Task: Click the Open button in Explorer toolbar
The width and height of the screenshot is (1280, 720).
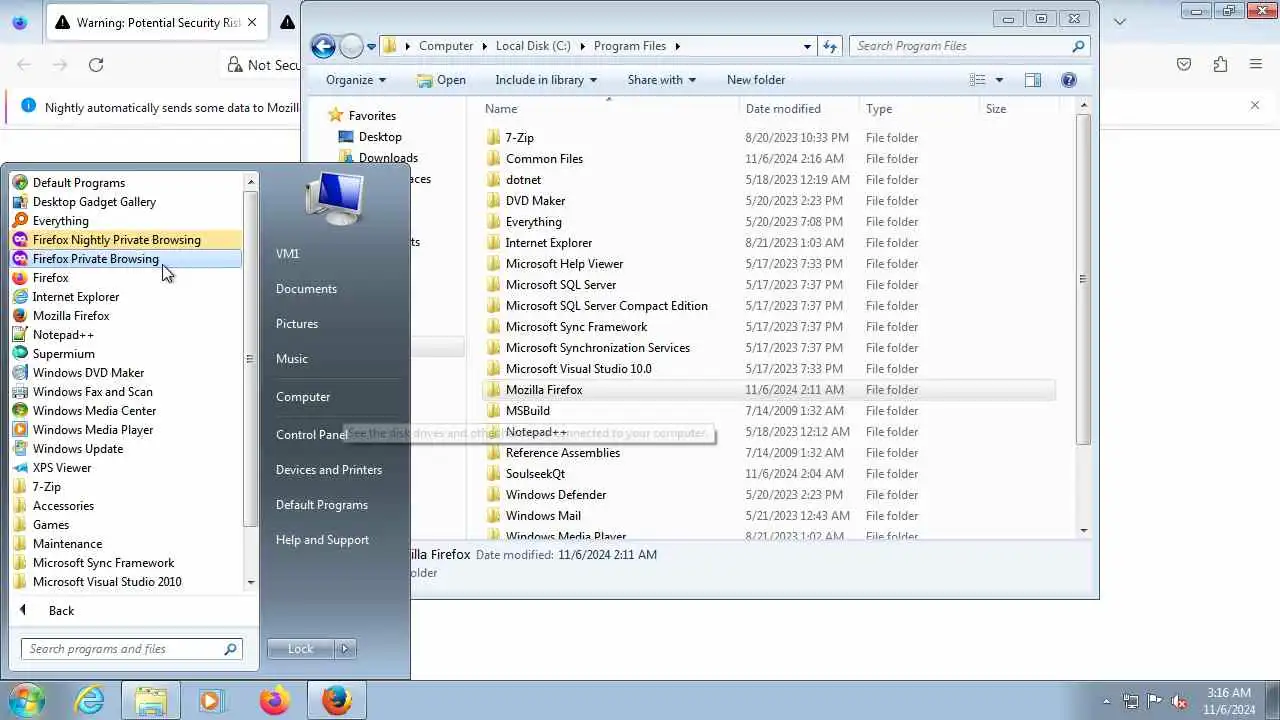Action: (x=441, y=80)
